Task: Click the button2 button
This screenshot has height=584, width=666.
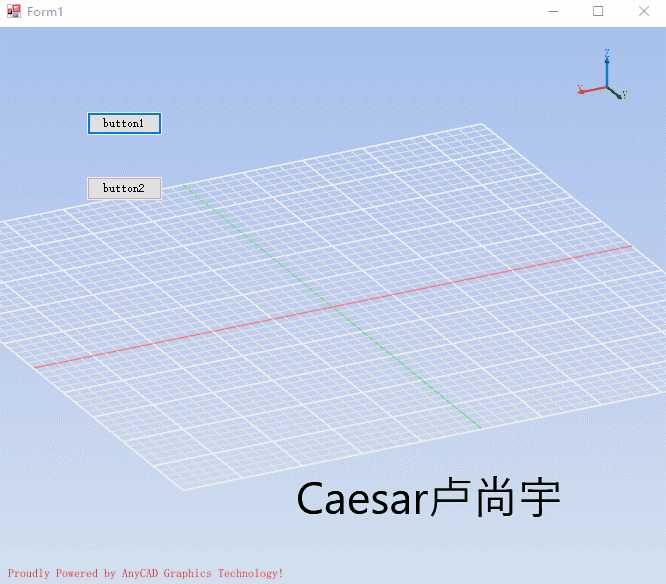Action: [x=124, y=188]
